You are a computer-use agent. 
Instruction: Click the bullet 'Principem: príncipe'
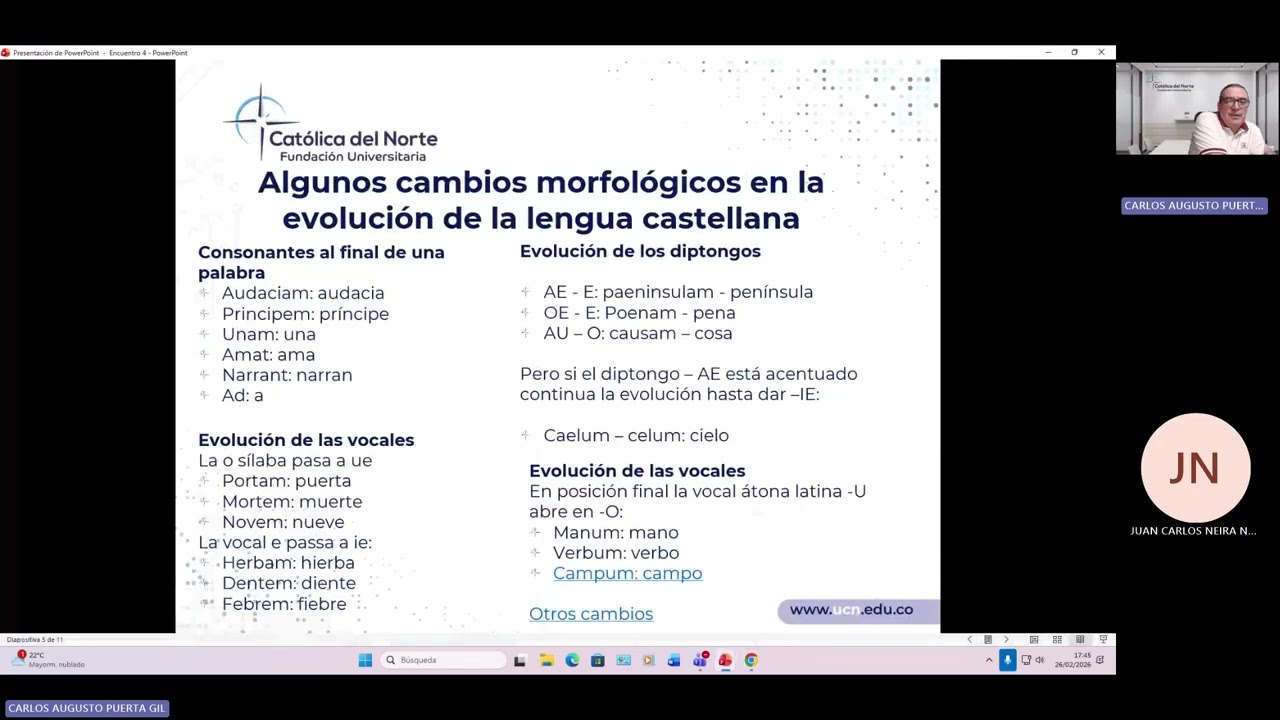point(305,314)
